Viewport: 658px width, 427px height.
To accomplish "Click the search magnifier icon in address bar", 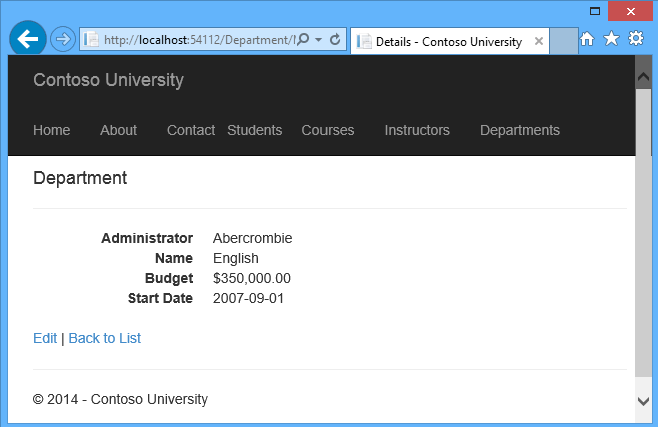I will [x=304, y=40].
